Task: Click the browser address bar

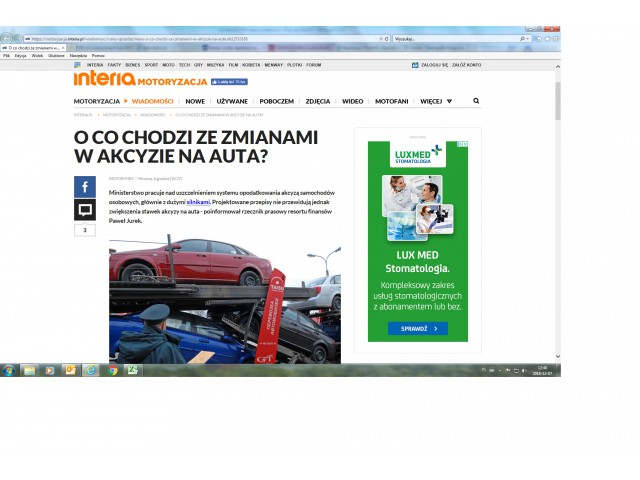Action: coord(200,38)
